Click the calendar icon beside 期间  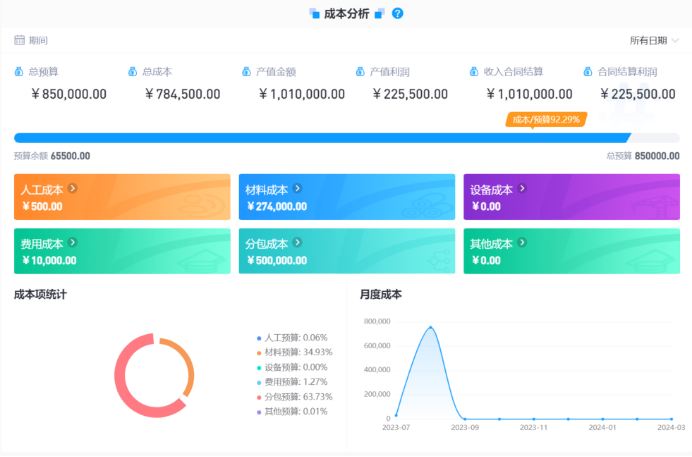pyautogui.click(x=19, y=40)
